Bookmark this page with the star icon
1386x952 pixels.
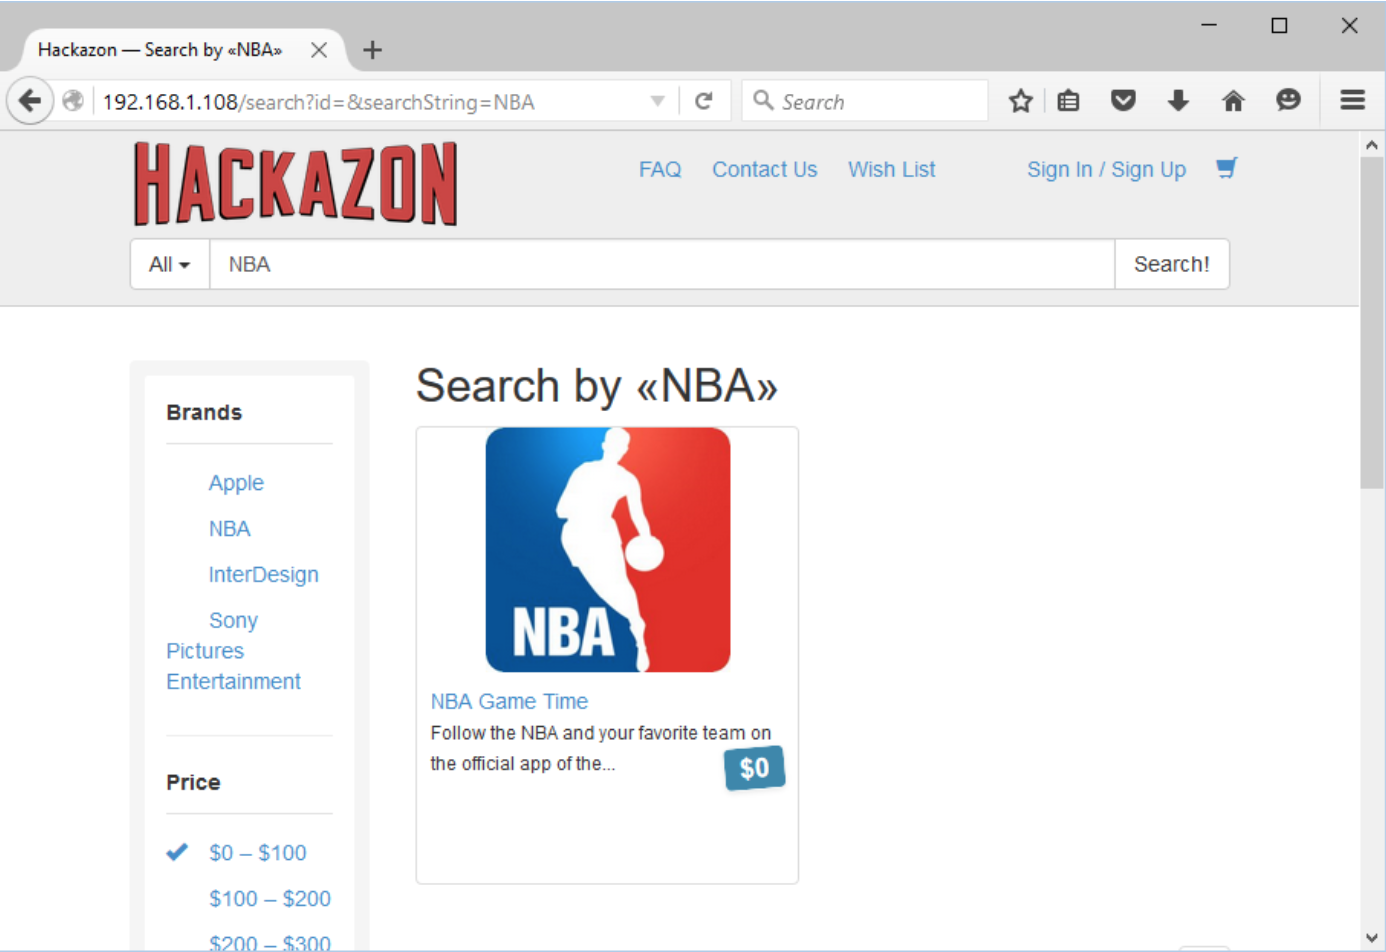coord(1020,101)
